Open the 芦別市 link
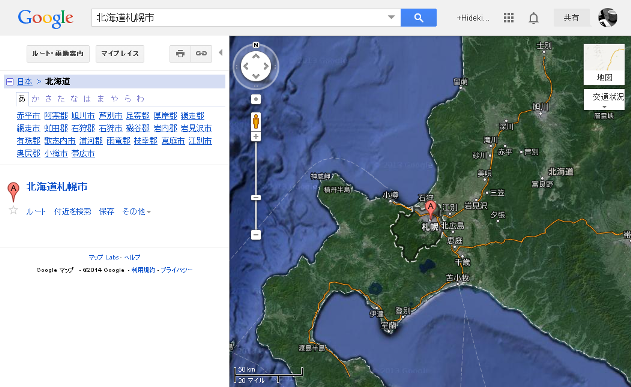Image resolution: width=631 pixels, height=387 pixels. (110, 116)
